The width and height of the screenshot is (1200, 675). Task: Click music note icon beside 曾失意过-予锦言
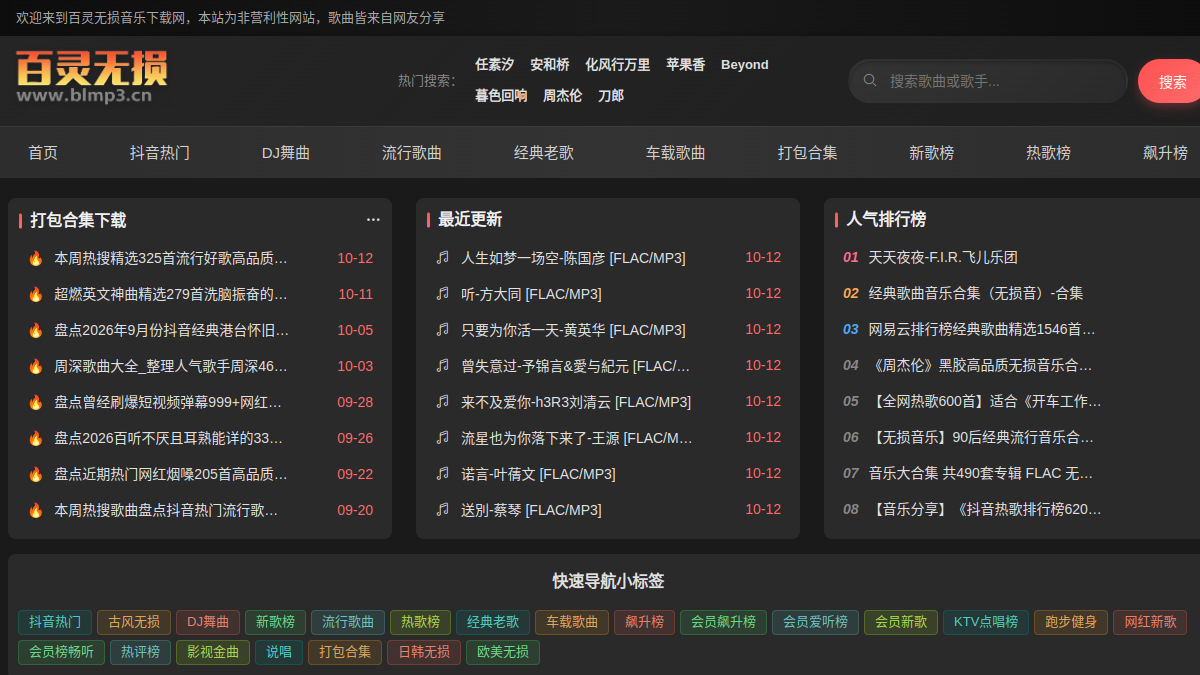click(x=443, y=365)
